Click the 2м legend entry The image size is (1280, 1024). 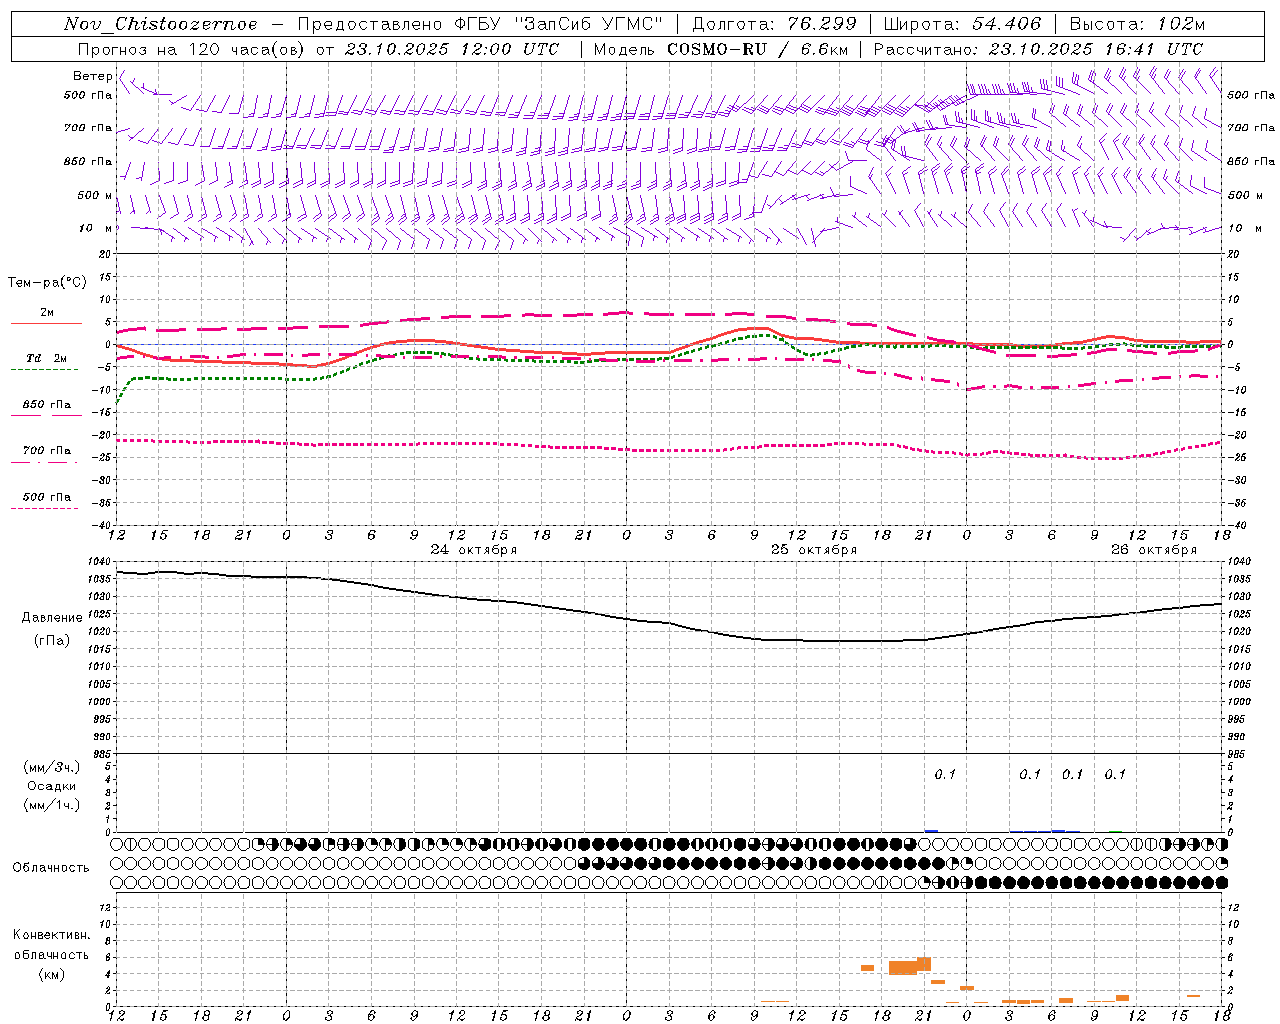point(47,313)
